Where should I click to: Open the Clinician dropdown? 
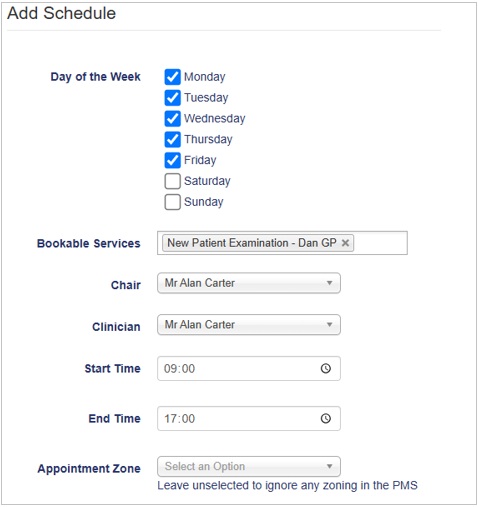click(x=249, y=325)
